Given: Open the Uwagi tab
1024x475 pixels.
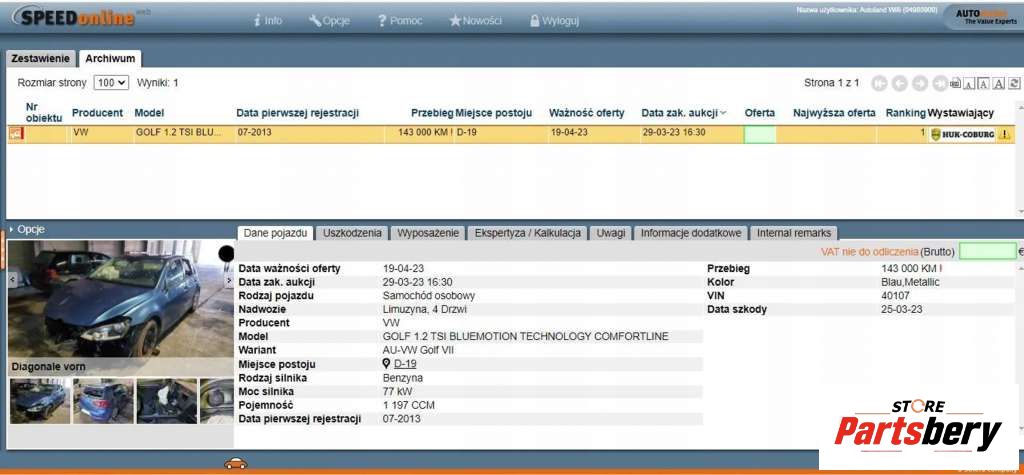Looking at the screenshot, I should click(611, 233).
